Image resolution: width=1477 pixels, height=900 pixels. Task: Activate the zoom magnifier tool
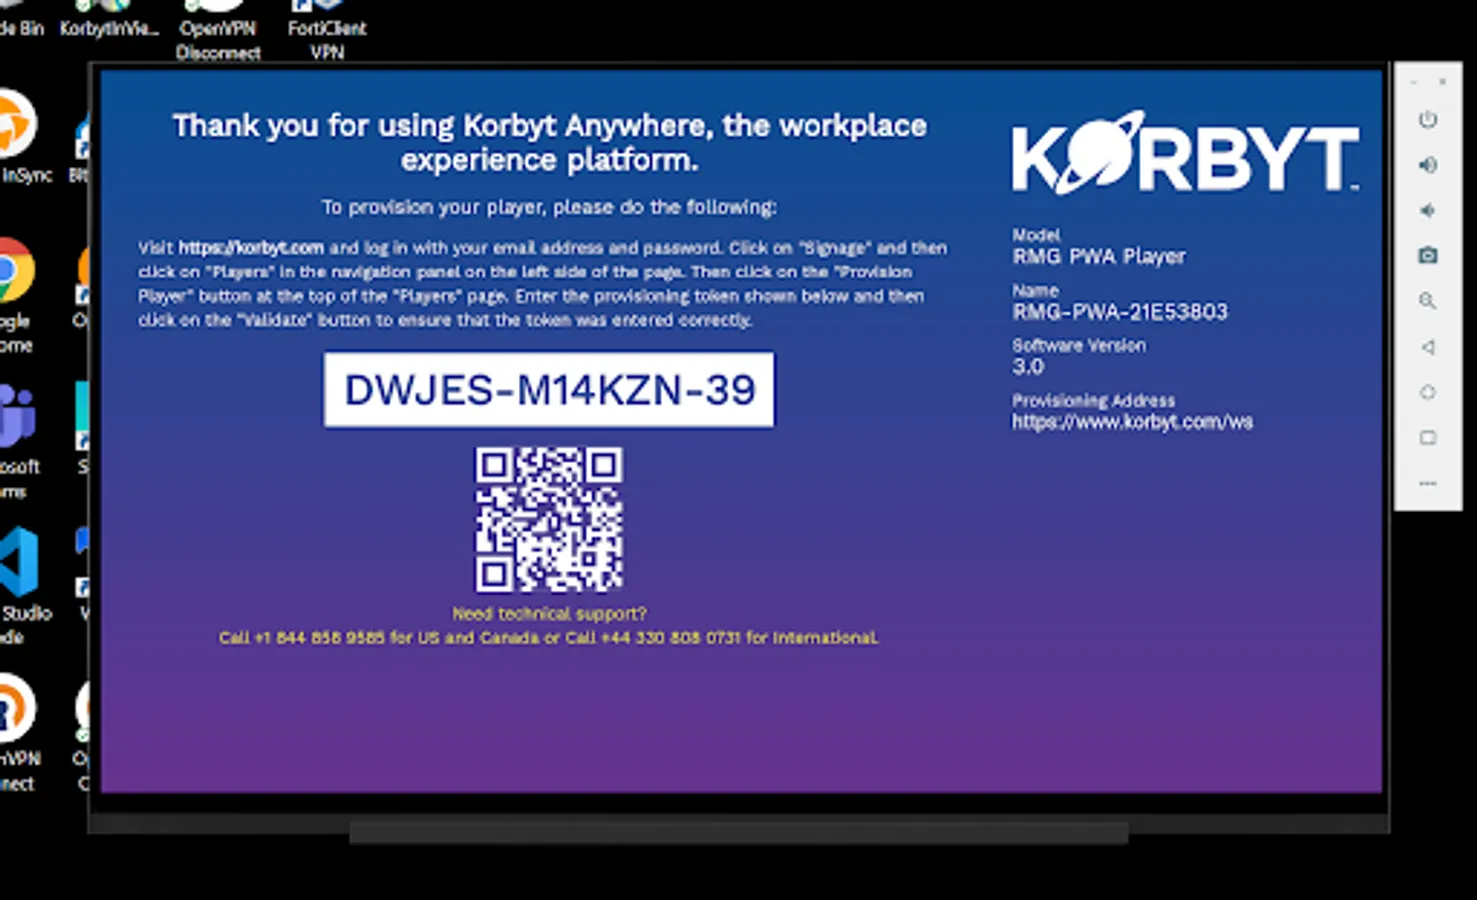click(x=1428, y=301)
